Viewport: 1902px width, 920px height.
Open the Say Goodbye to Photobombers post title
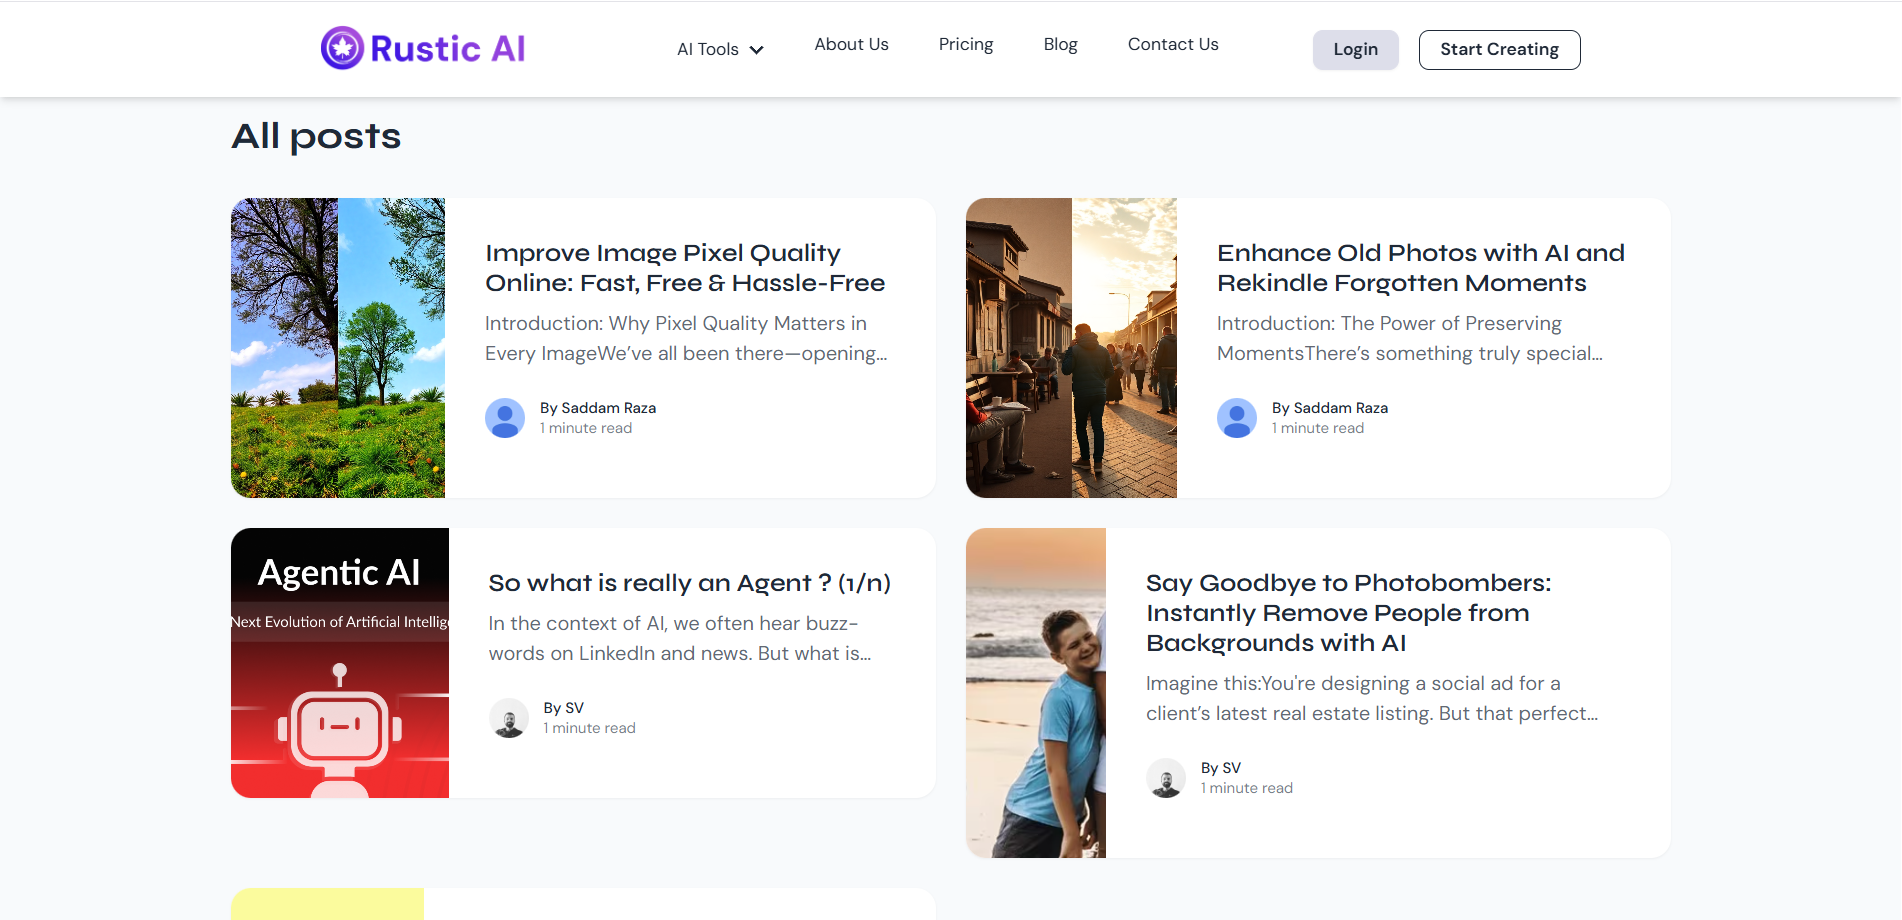click(x=1348, y=613)
